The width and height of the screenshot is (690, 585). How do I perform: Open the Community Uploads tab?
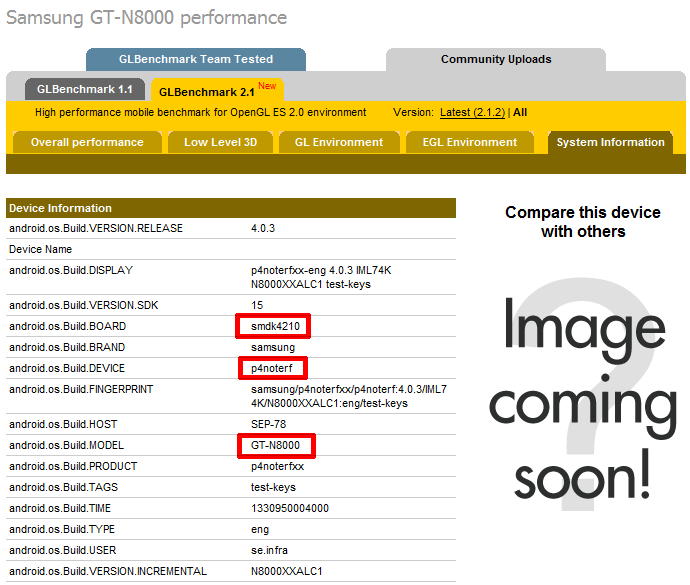pos(496,59)
